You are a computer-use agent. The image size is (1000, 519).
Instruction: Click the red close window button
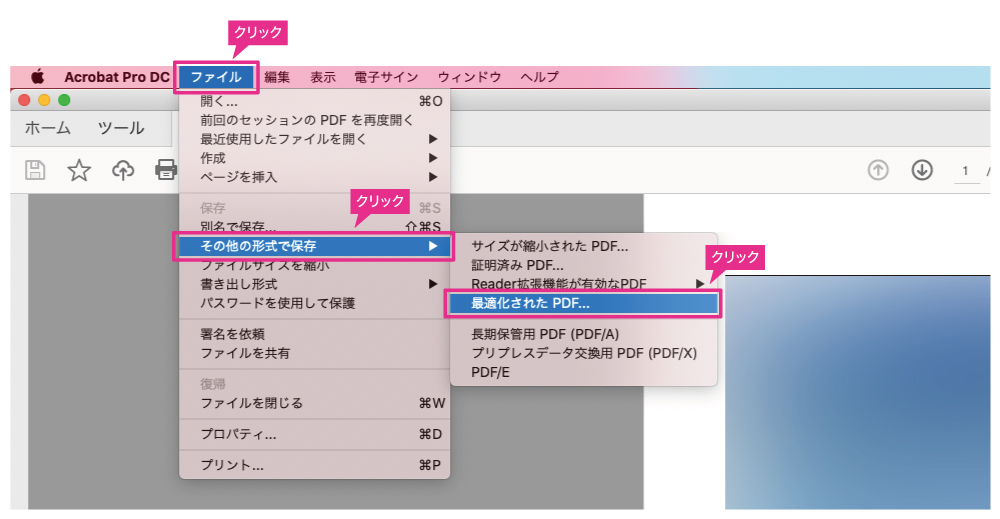(x=24, y=100)
